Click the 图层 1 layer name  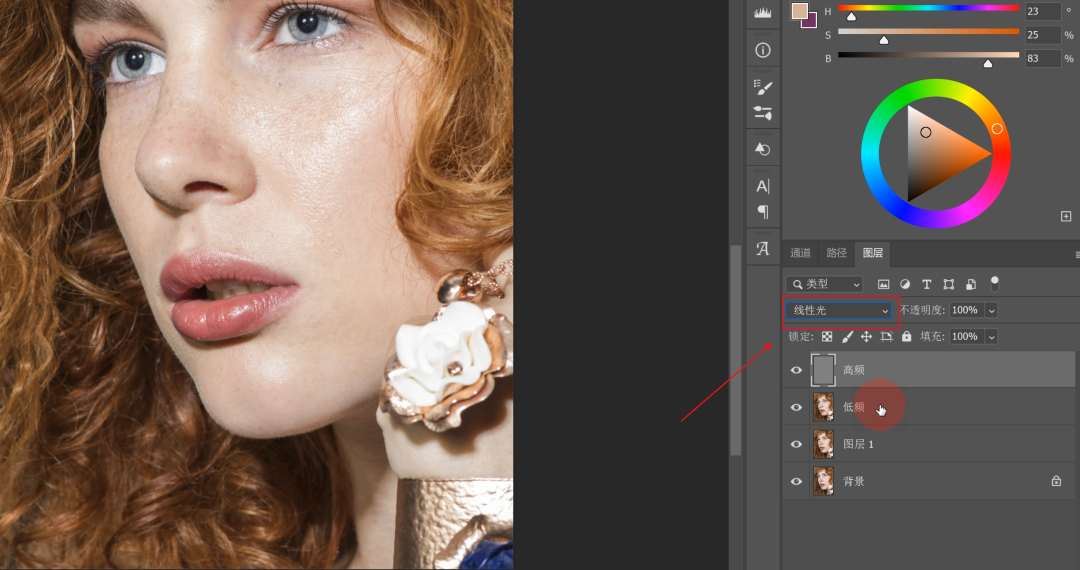tap(858, 444)
